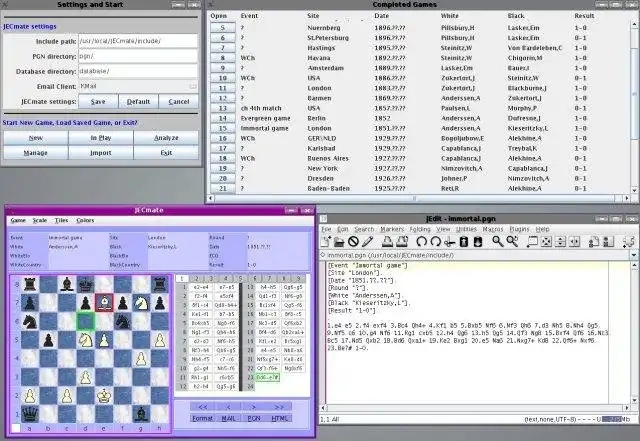Open the Markers menu in jEdit
This screenshot has height=441, width=640.
pos(392,229)
